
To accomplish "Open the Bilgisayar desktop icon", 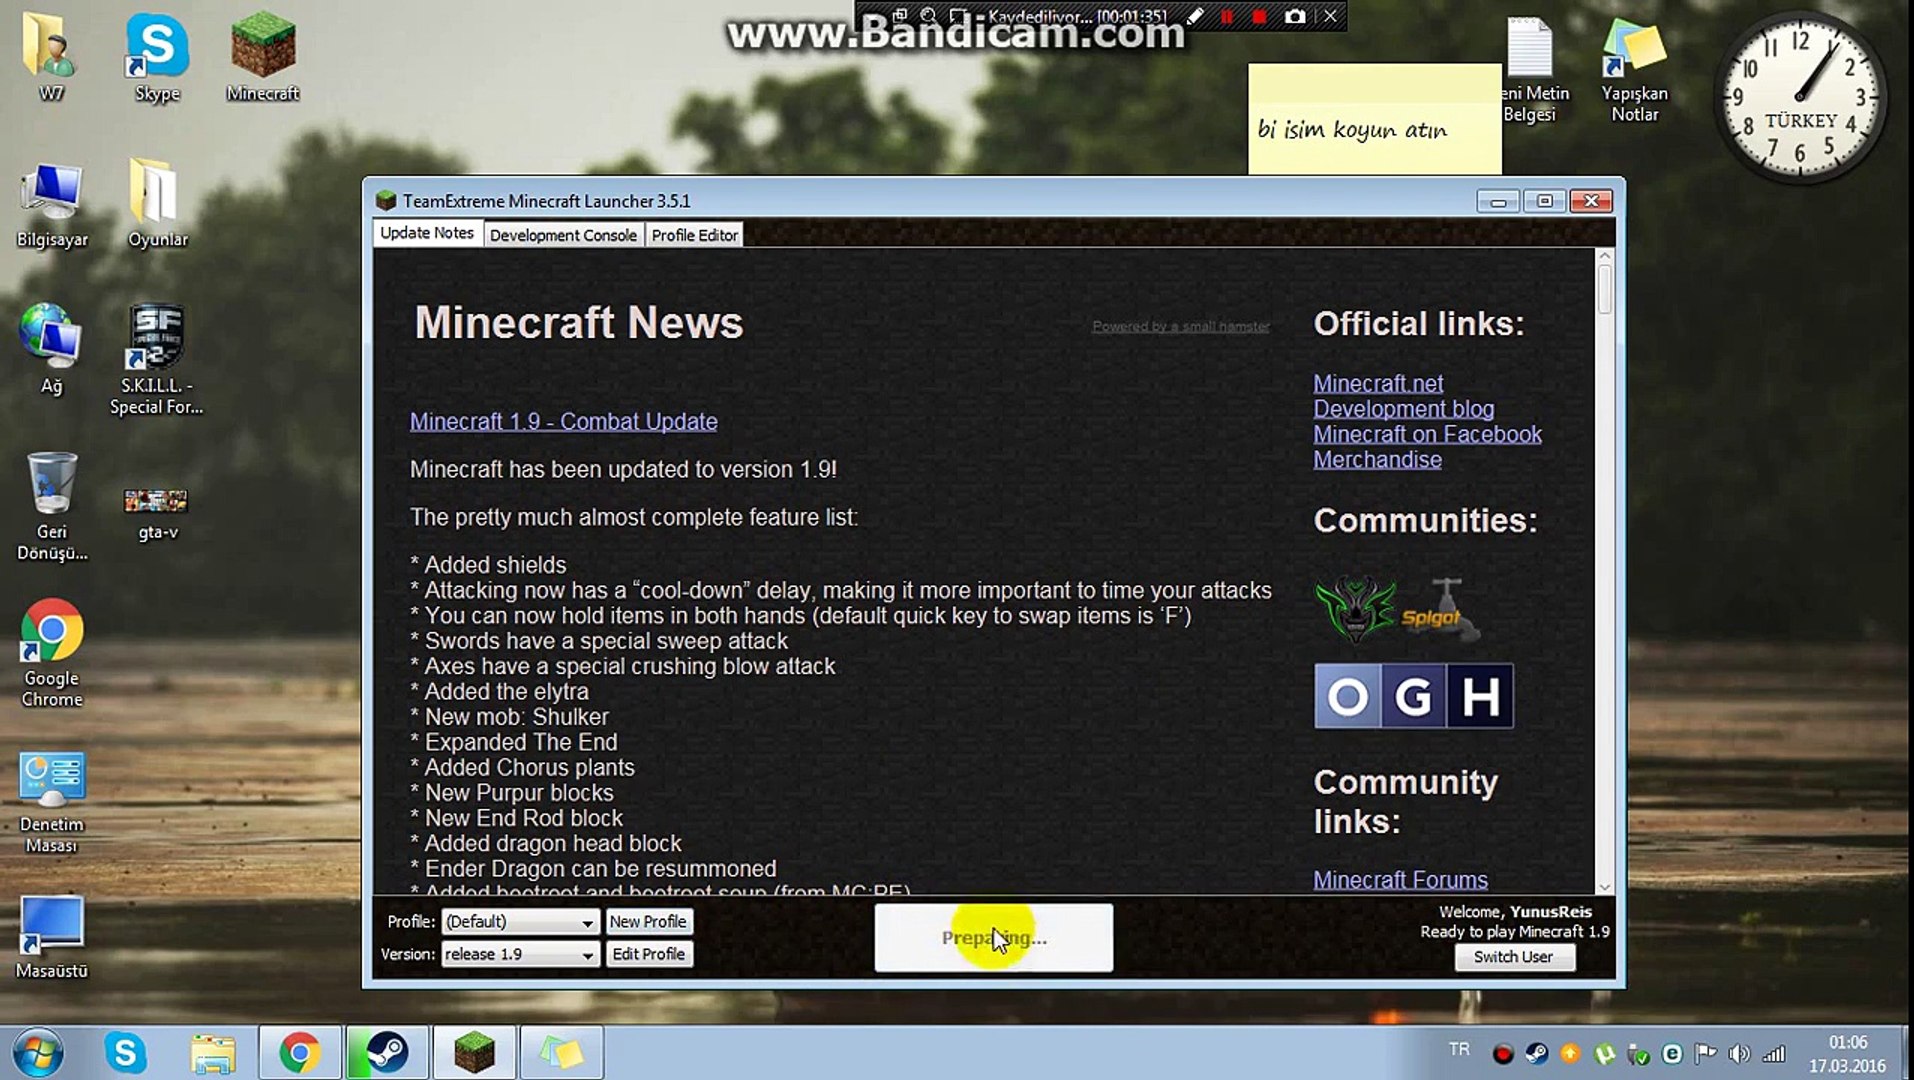I will coord(52,205).
